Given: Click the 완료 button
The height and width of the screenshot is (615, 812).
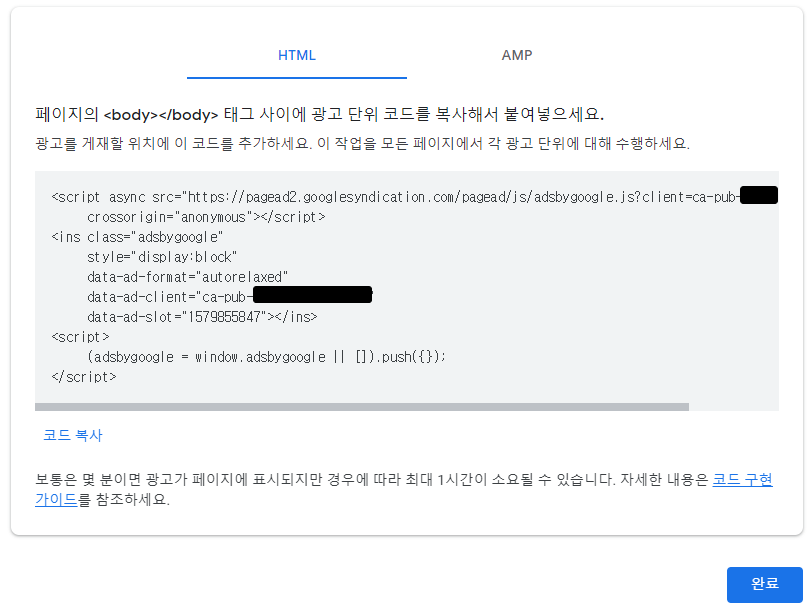Looking at the screenshot, I should pyautogui.click(x=764, y=584).
